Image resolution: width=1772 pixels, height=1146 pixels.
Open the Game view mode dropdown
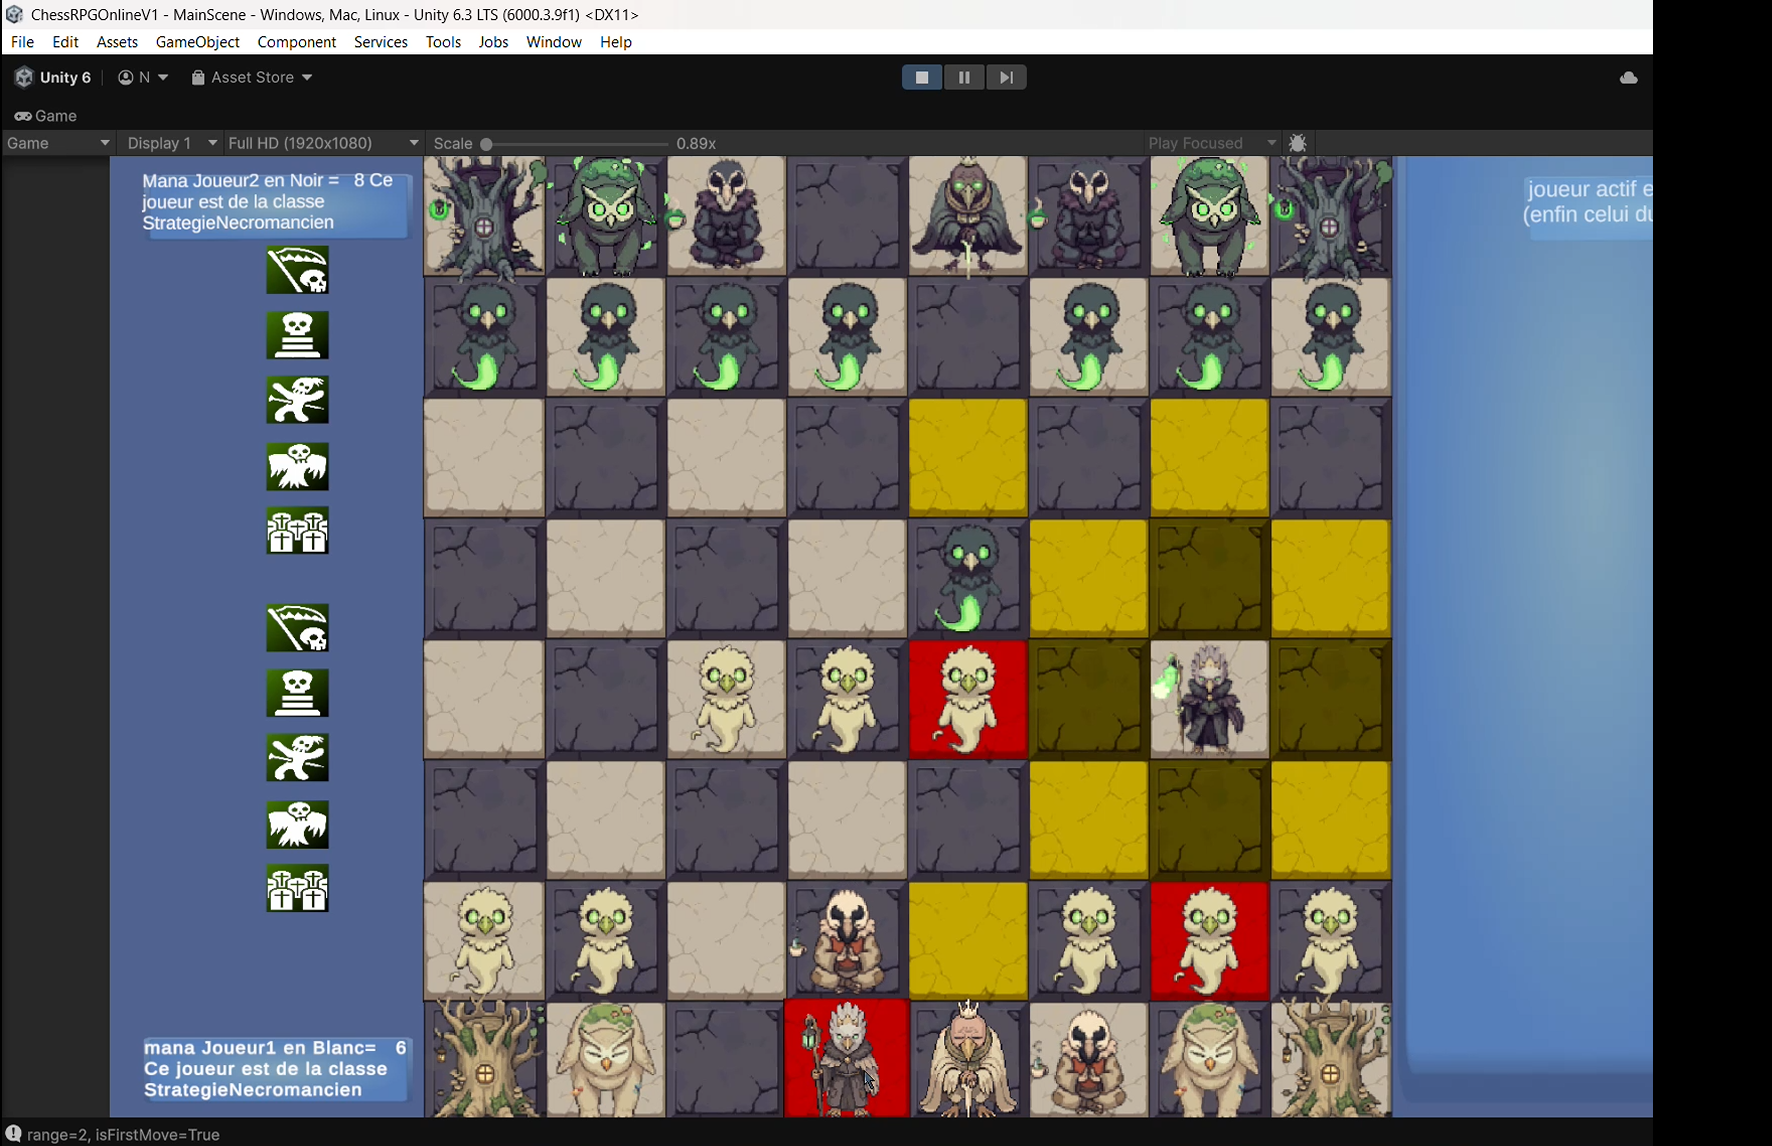[x=58, y=143]
